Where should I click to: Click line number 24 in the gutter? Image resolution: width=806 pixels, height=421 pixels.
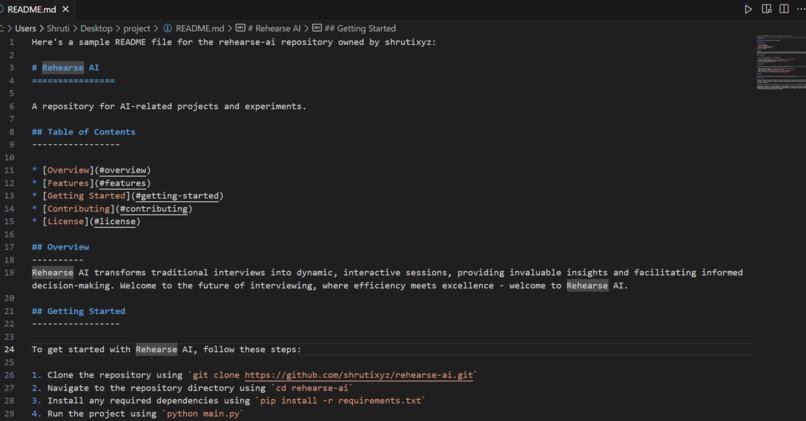pyautogui.click(x=9, y=350)
